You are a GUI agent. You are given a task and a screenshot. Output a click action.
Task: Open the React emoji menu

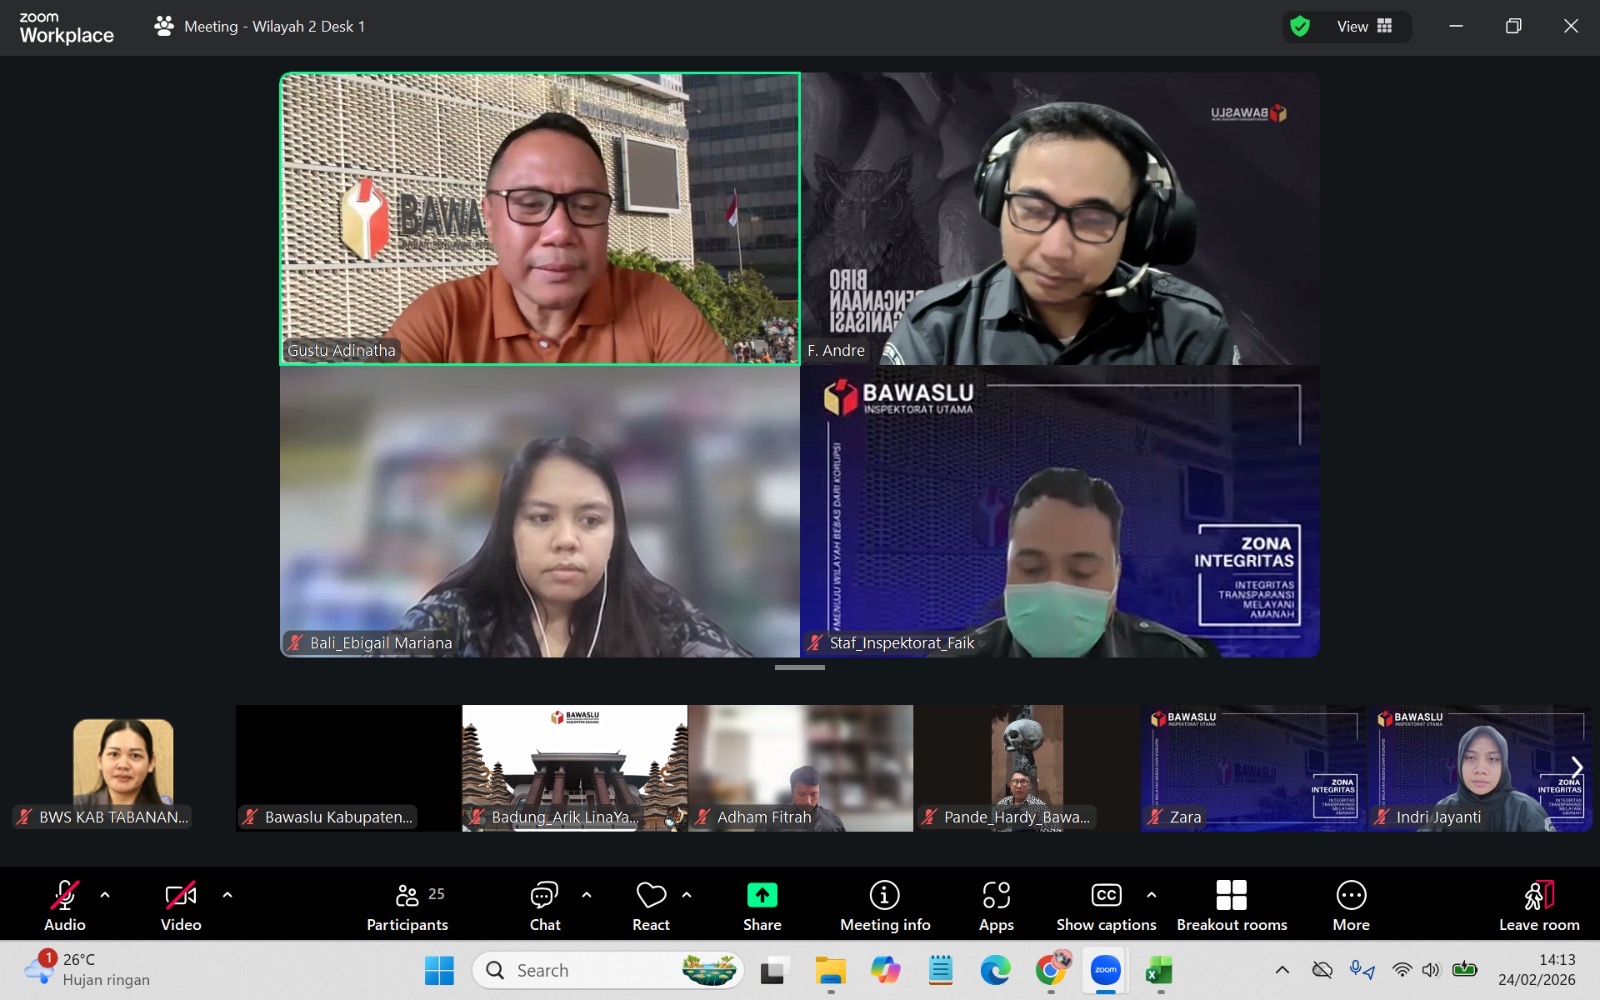(651, 906)
